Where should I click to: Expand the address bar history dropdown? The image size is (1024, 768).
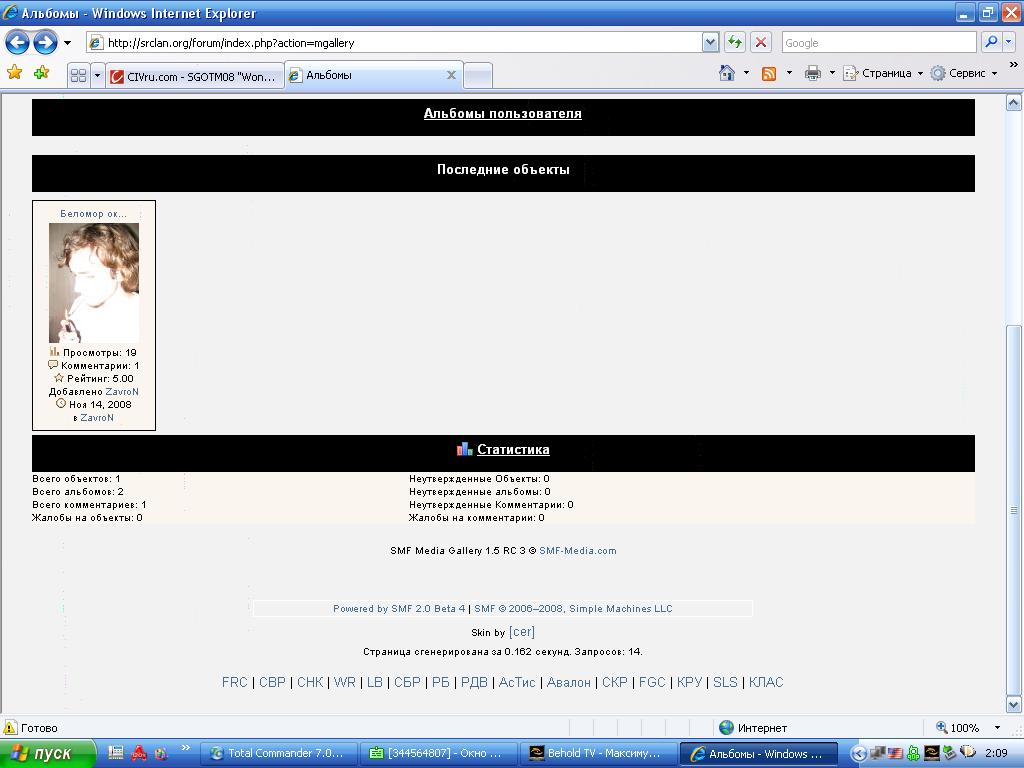pyautogui.click(x=710, y=42)
